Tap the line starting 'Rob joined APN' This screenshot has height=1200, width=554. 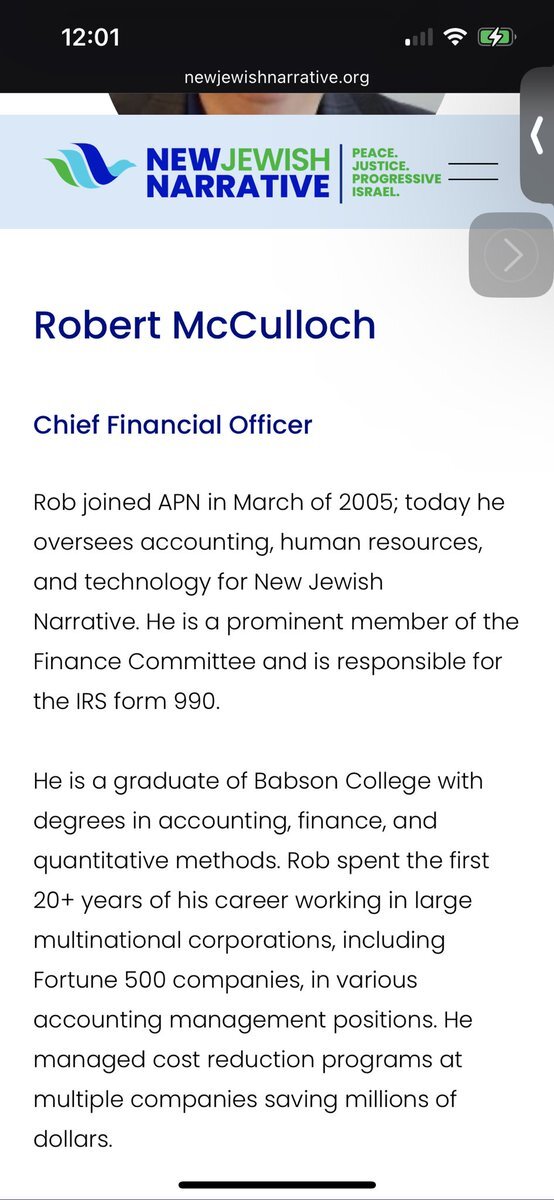[x=269, y=502]
